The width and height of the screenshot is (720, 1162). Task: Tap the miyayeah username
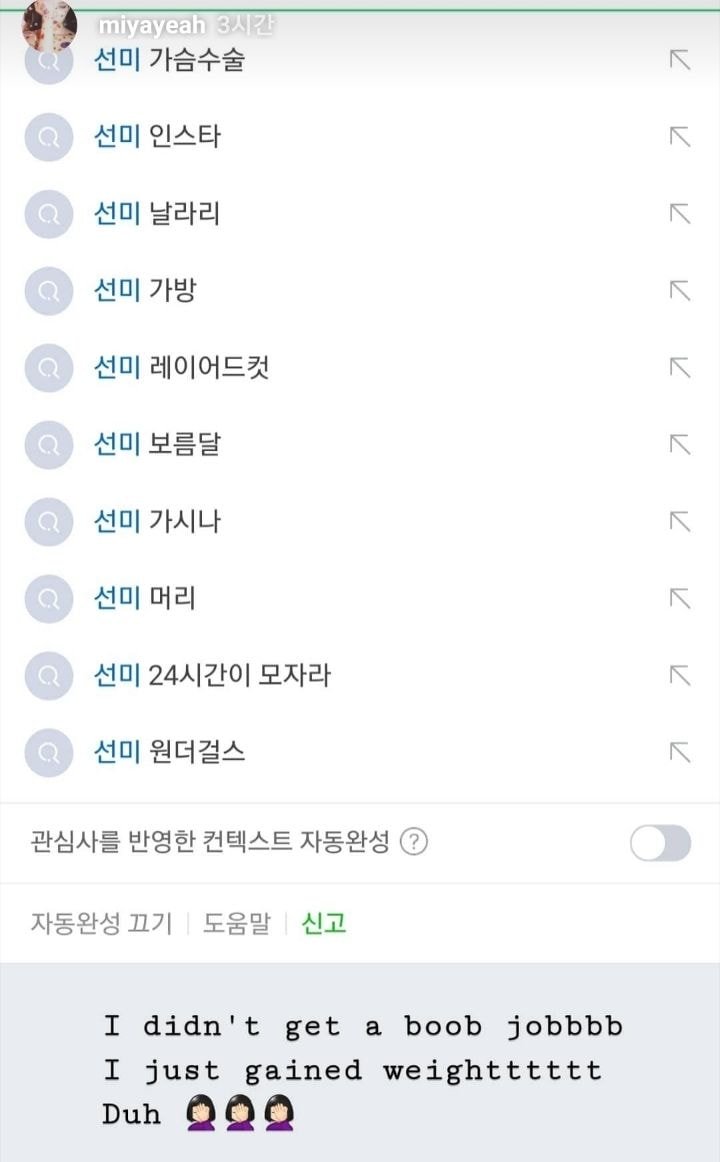click(x=151, y=25)
